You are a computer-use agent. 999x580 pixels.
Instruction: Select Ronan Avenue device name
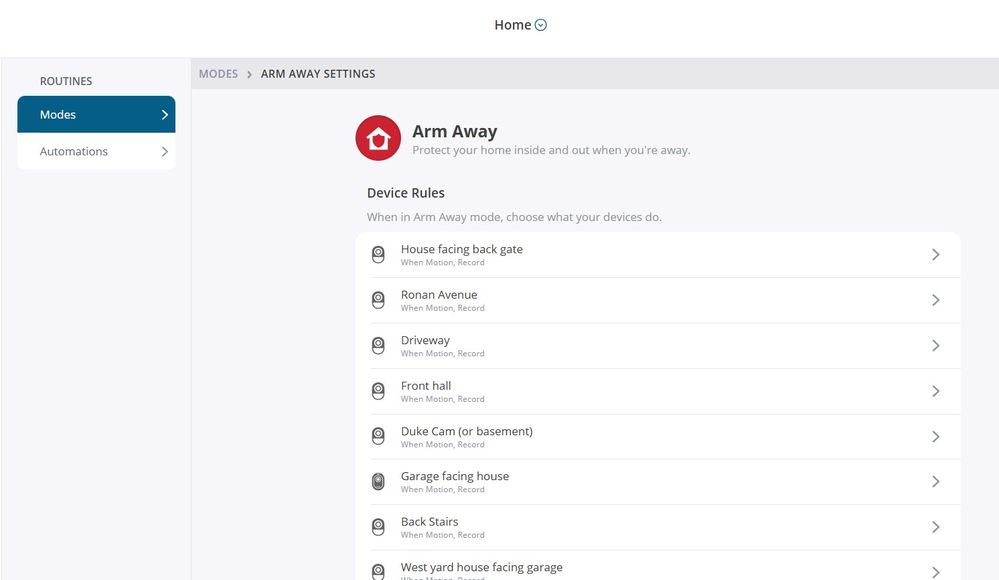(x=438, y=294)
